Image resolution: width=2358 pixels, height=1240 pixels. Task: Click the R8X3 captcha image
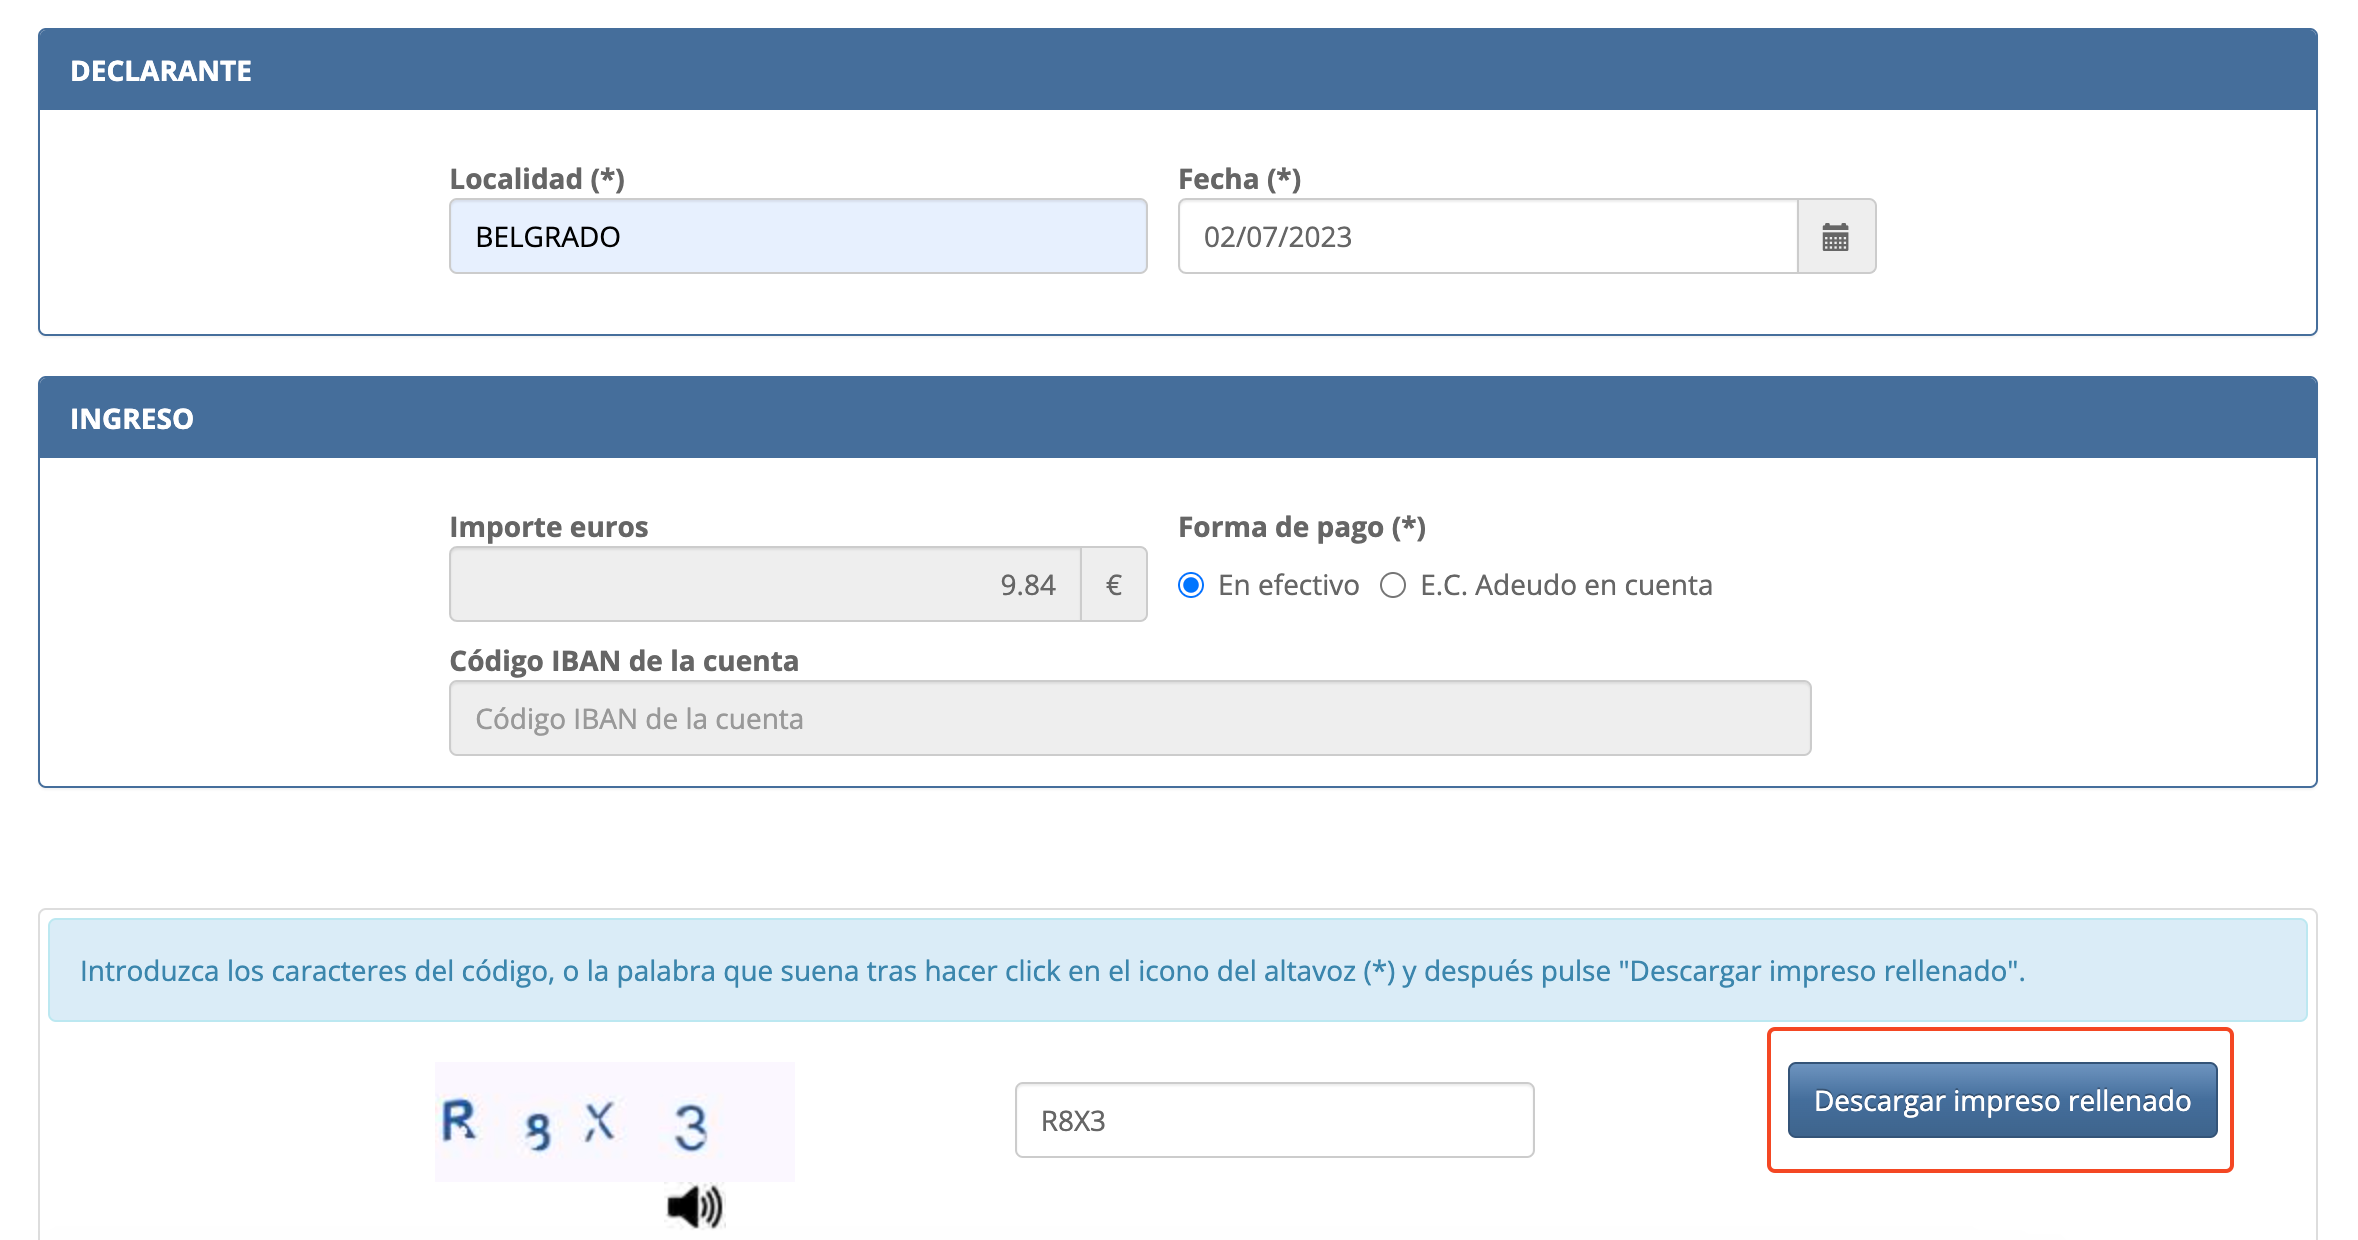click(x=614, y=1122)
